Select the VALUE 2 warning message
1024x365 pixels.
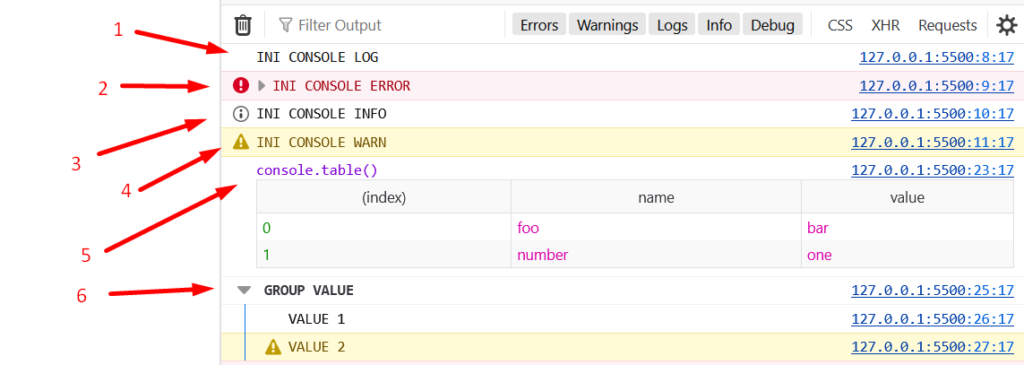[316, 347]
